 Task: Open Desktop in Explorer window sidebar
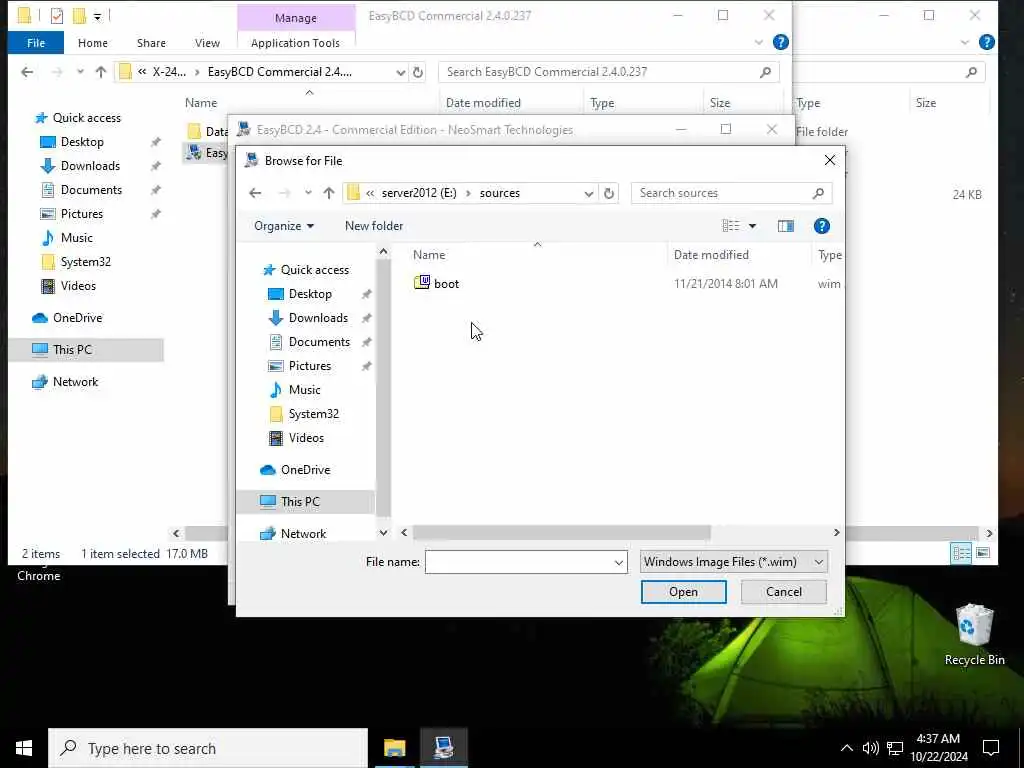pos(82,142)
